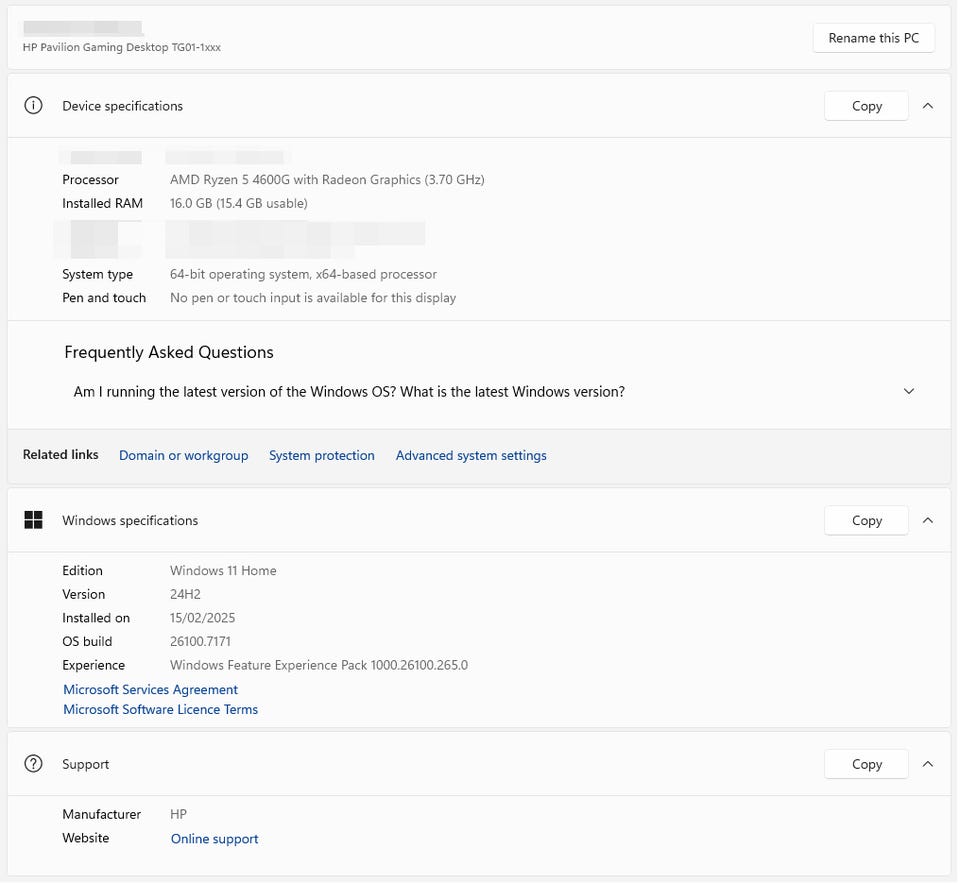
Task: Open System protection link
Action: pos(321,456)
